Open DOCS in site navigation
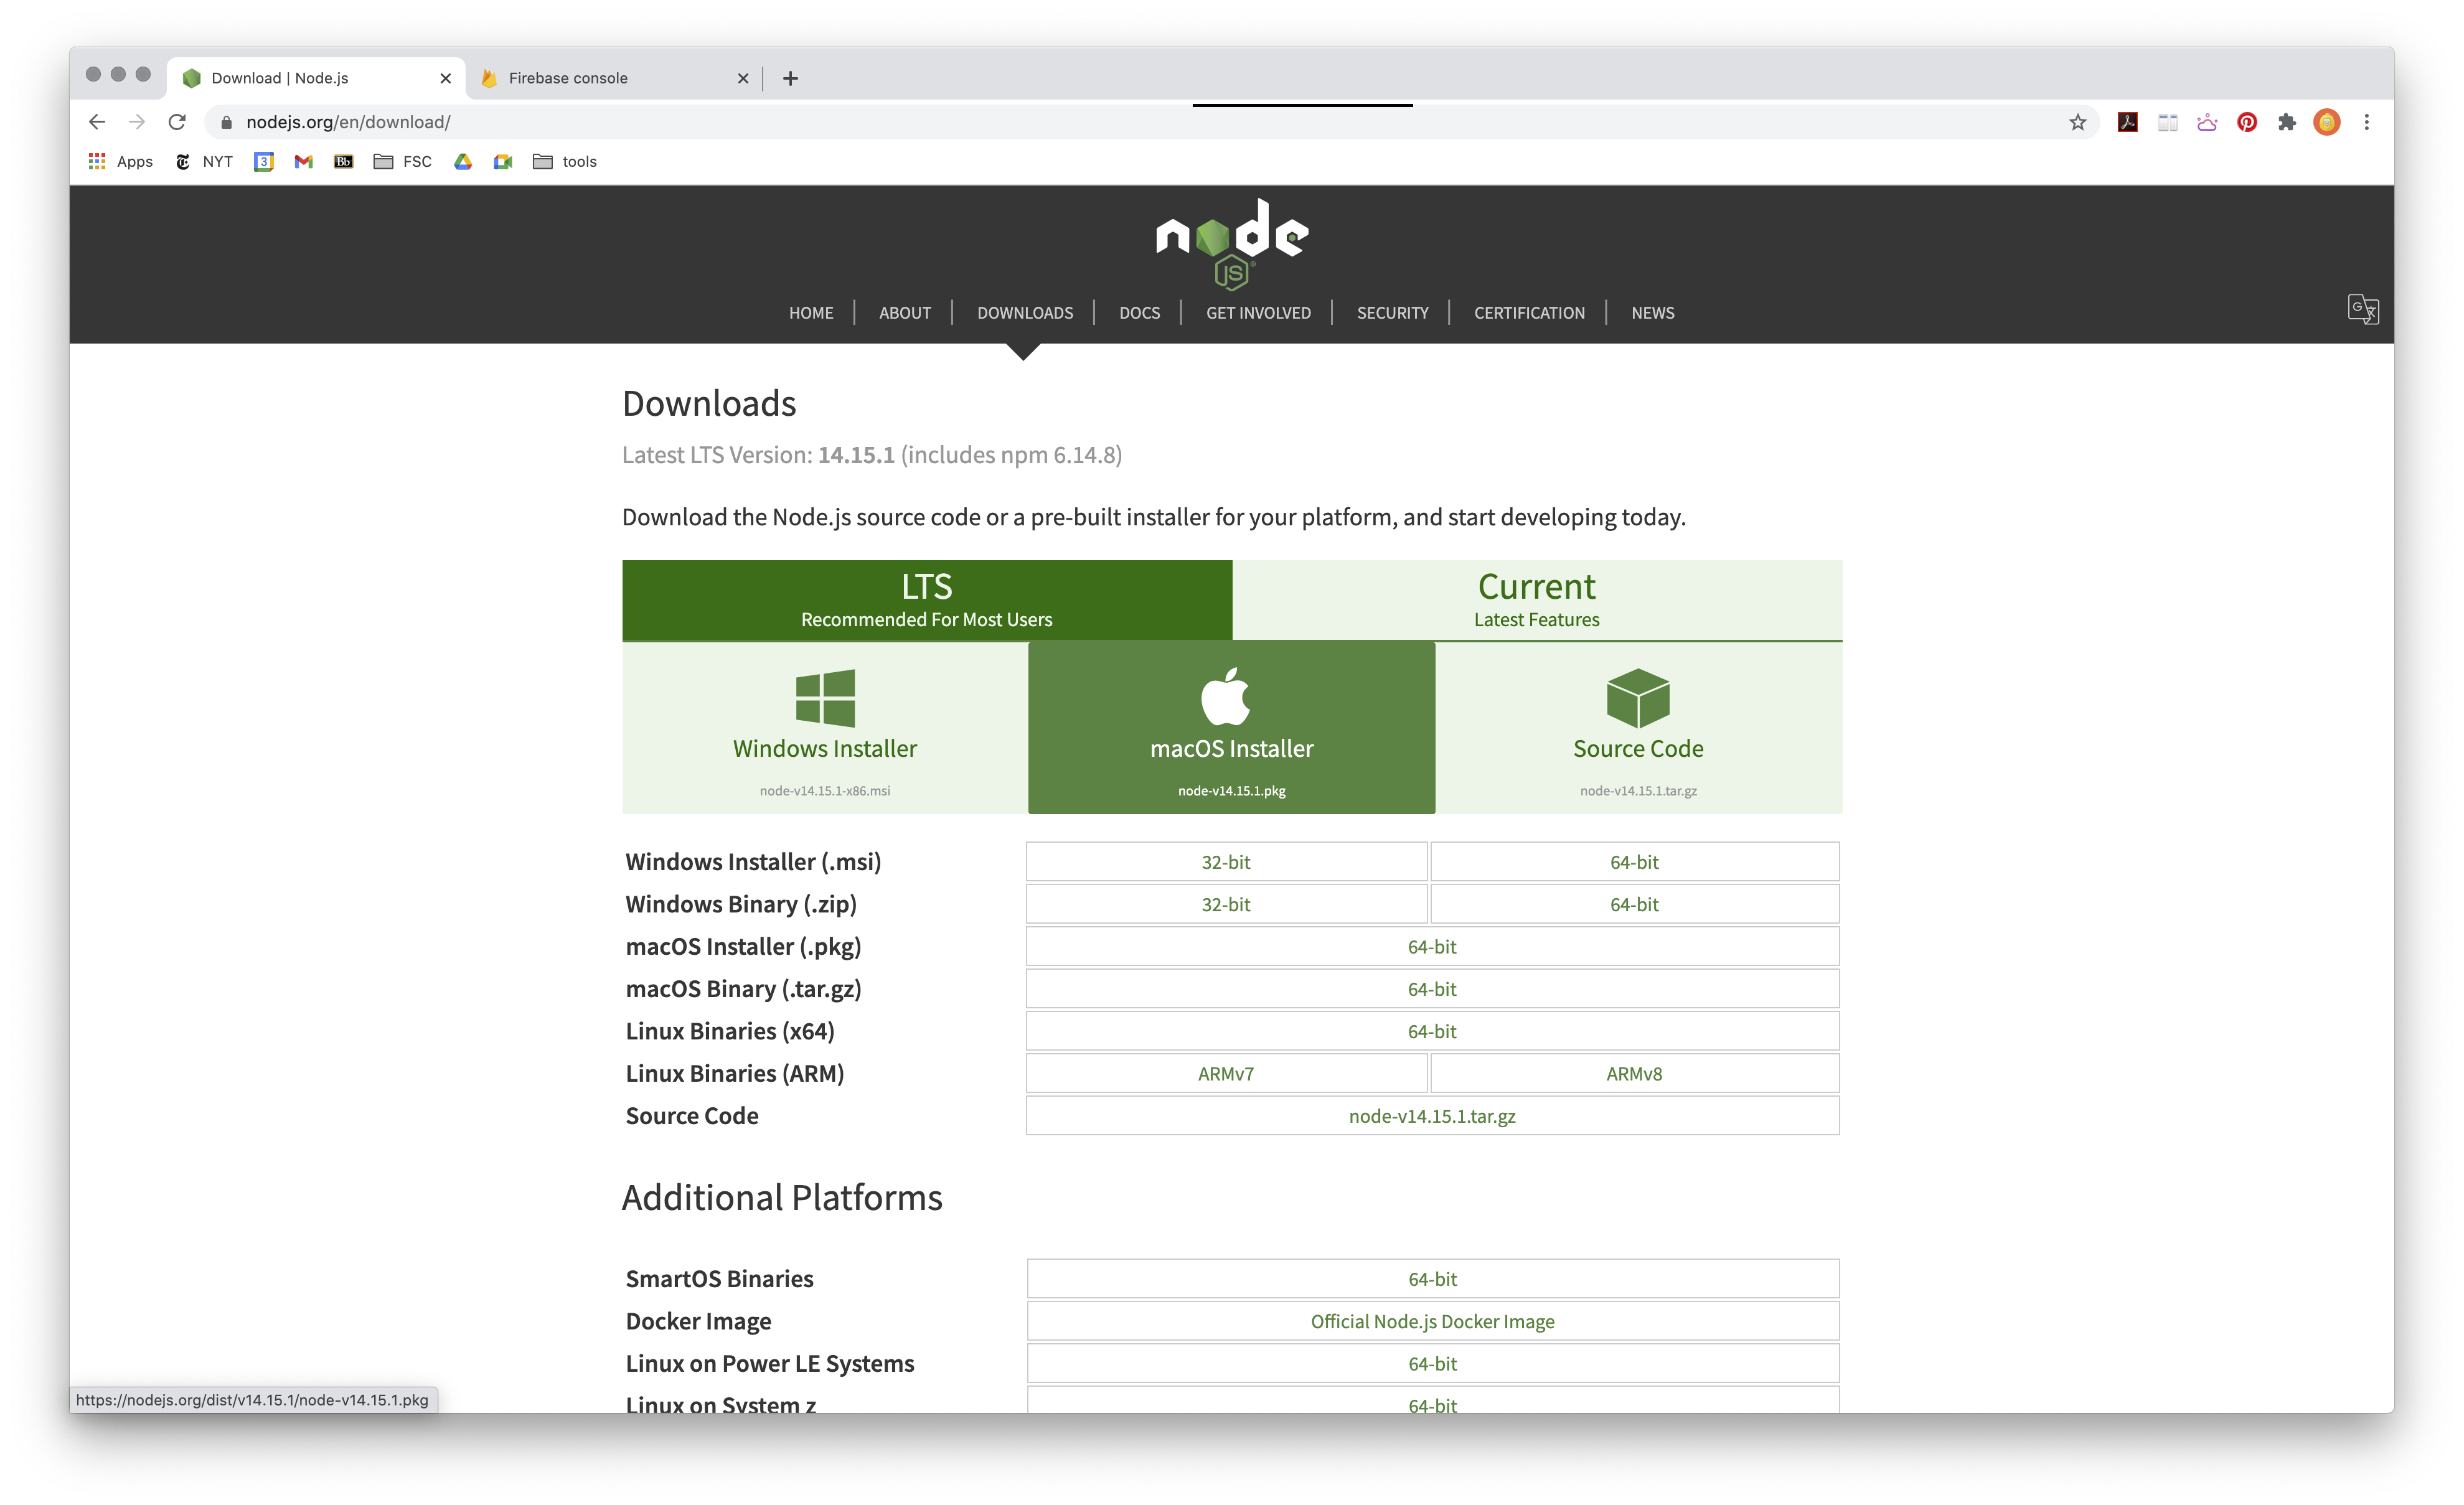 (1140, 313)
